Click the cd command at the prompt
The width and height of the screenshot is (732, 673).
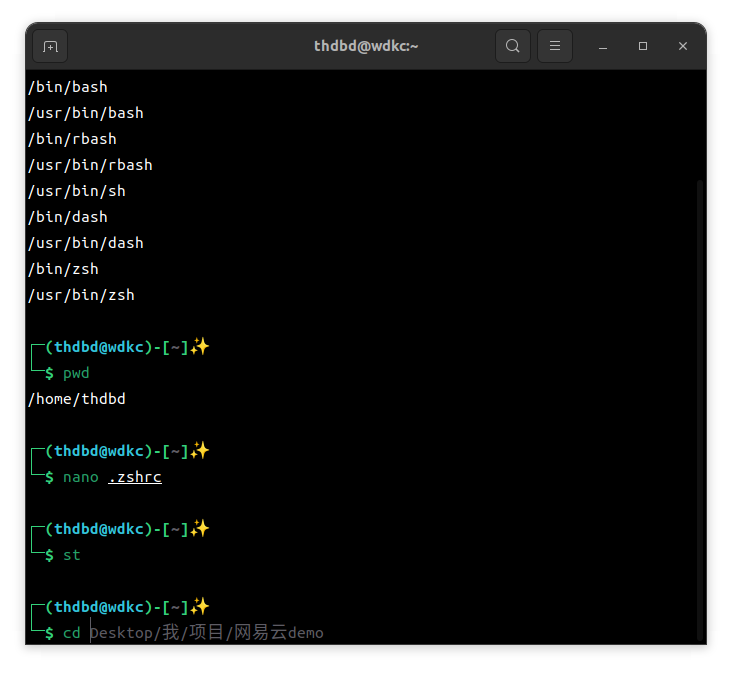(x=72, y=633)
